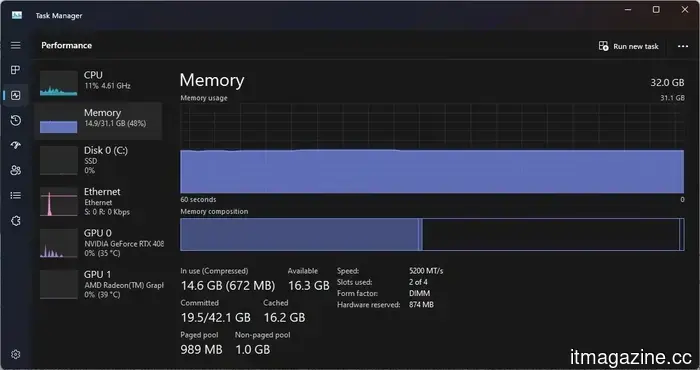Image resolution: width=700 pixels, height=370 pixels.
Task: Select the GPU 0 NVIDIA GeForce entry
Action: 98,243
